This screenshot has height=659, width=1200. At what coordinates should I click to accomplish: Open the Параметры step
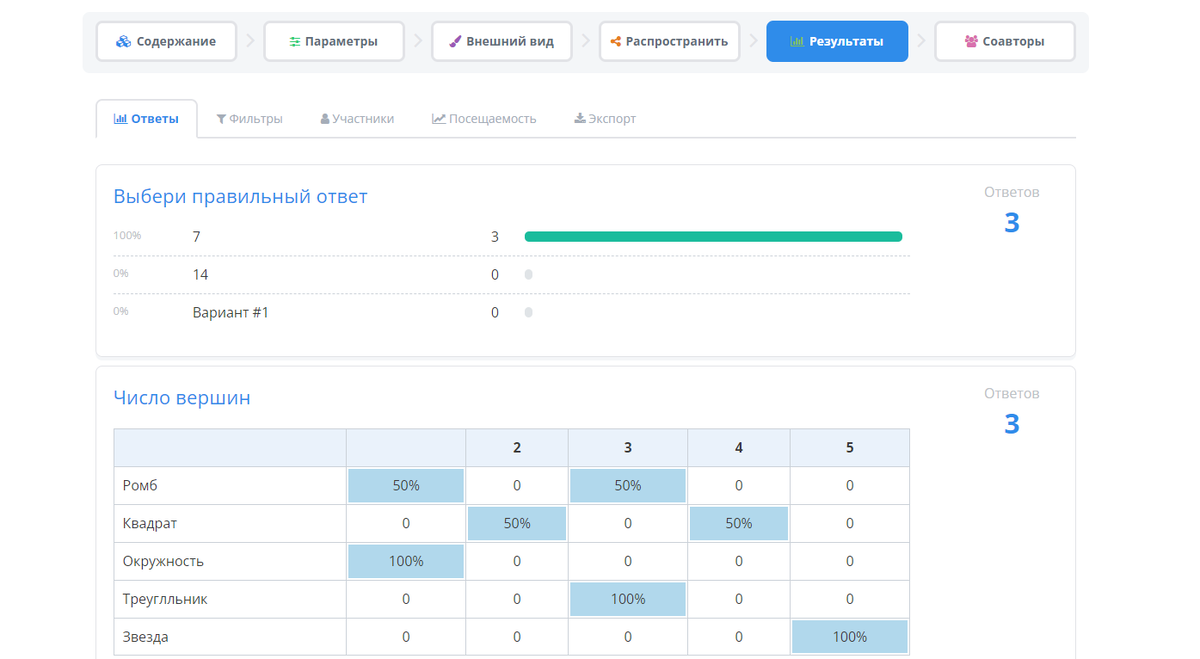pyautogui.click(x=334, y=42)
